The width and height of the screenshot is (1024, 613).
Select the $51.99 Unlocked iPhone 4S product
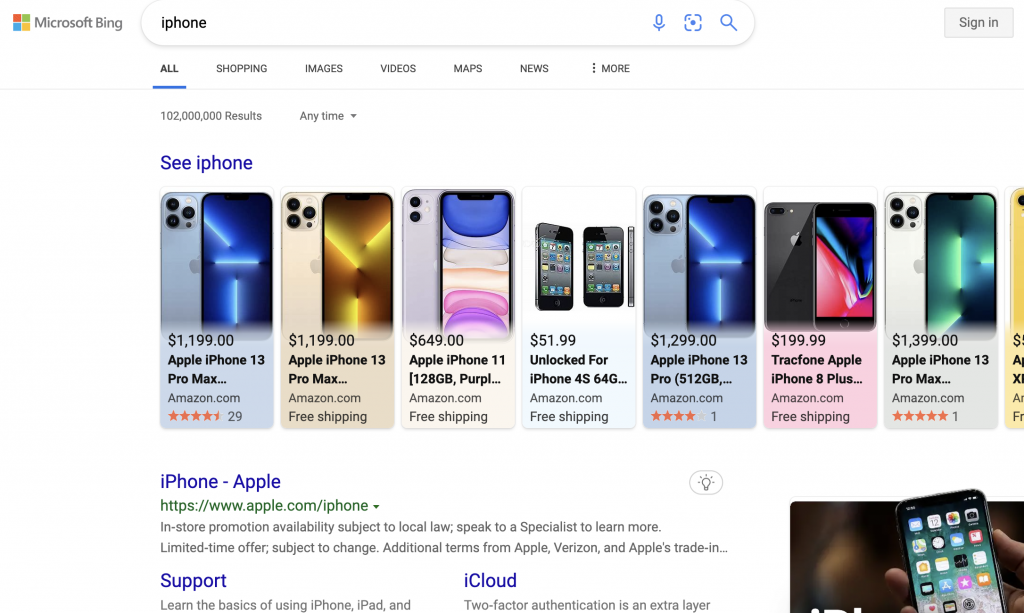tap(579, 308)
